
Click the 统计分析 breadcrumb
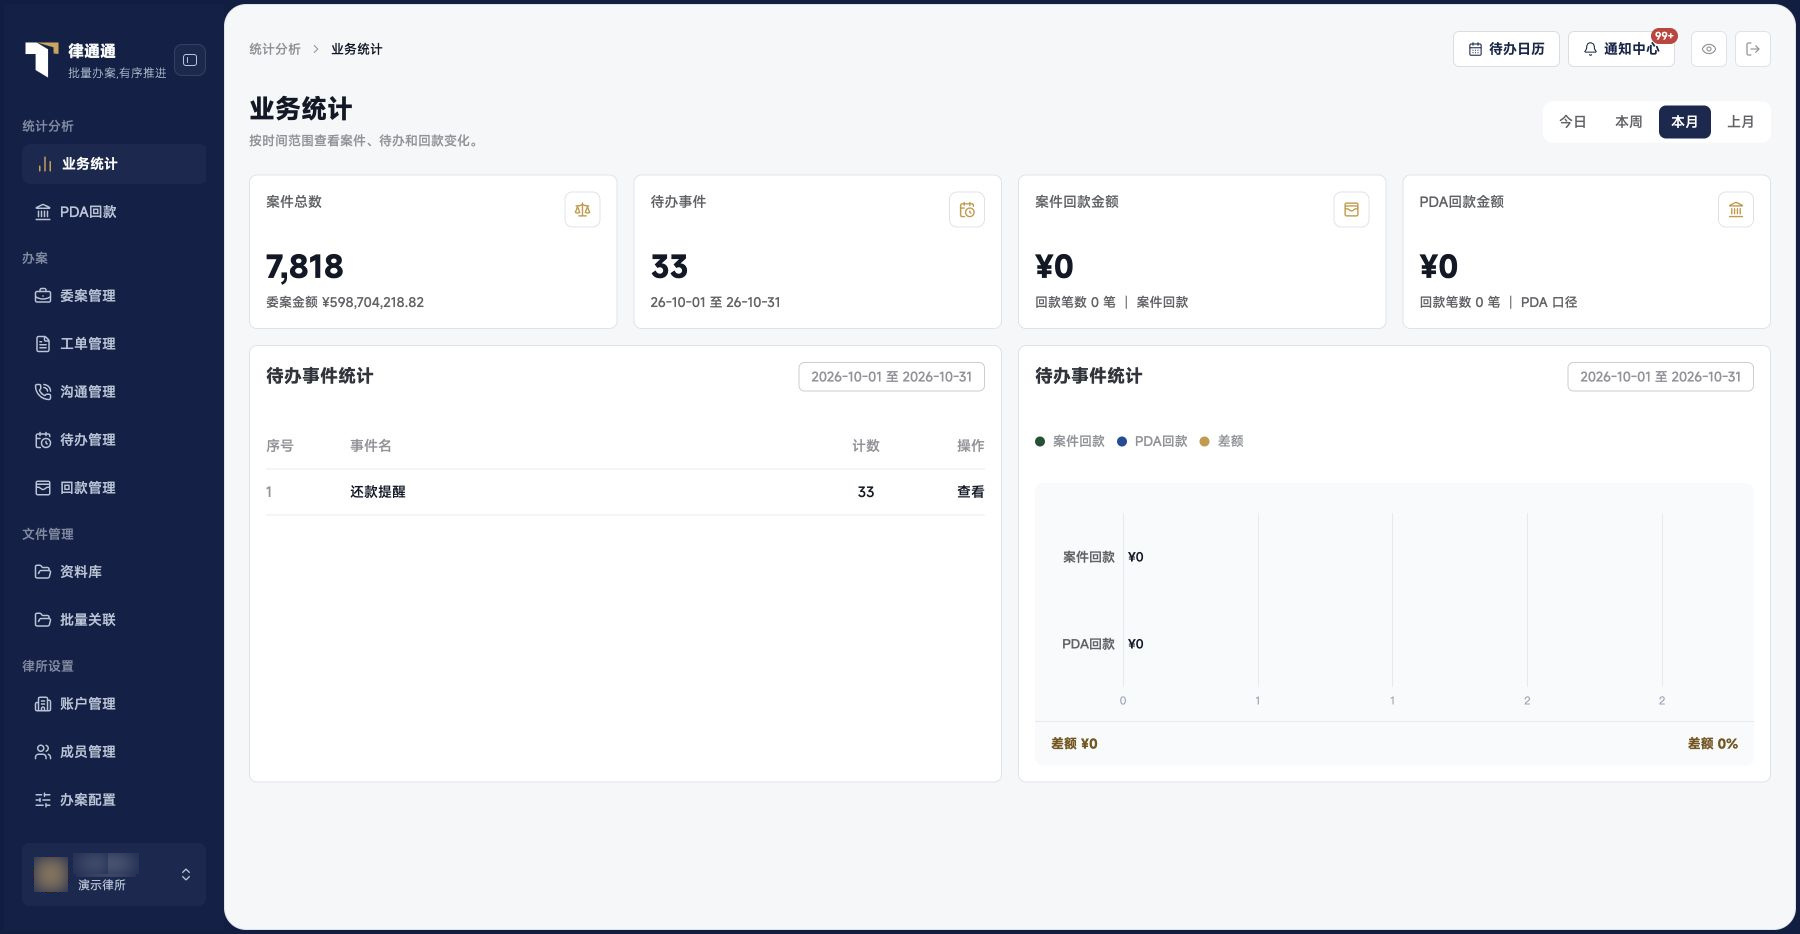coord(275,49)
